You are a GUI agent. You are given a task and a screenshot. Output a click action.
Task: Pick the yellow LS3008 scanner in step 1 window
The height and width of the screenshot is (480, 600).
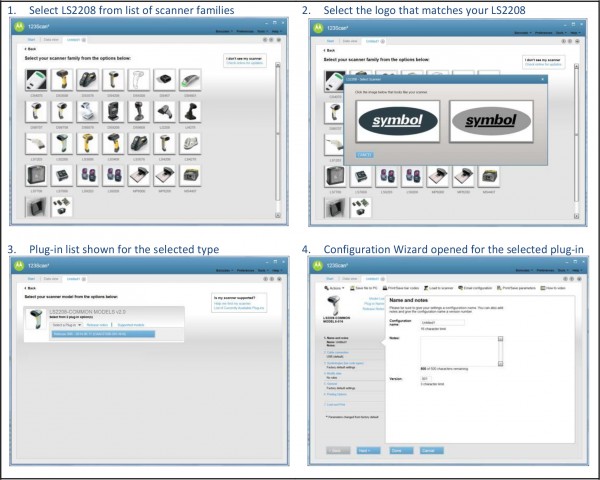click(88, 143)
